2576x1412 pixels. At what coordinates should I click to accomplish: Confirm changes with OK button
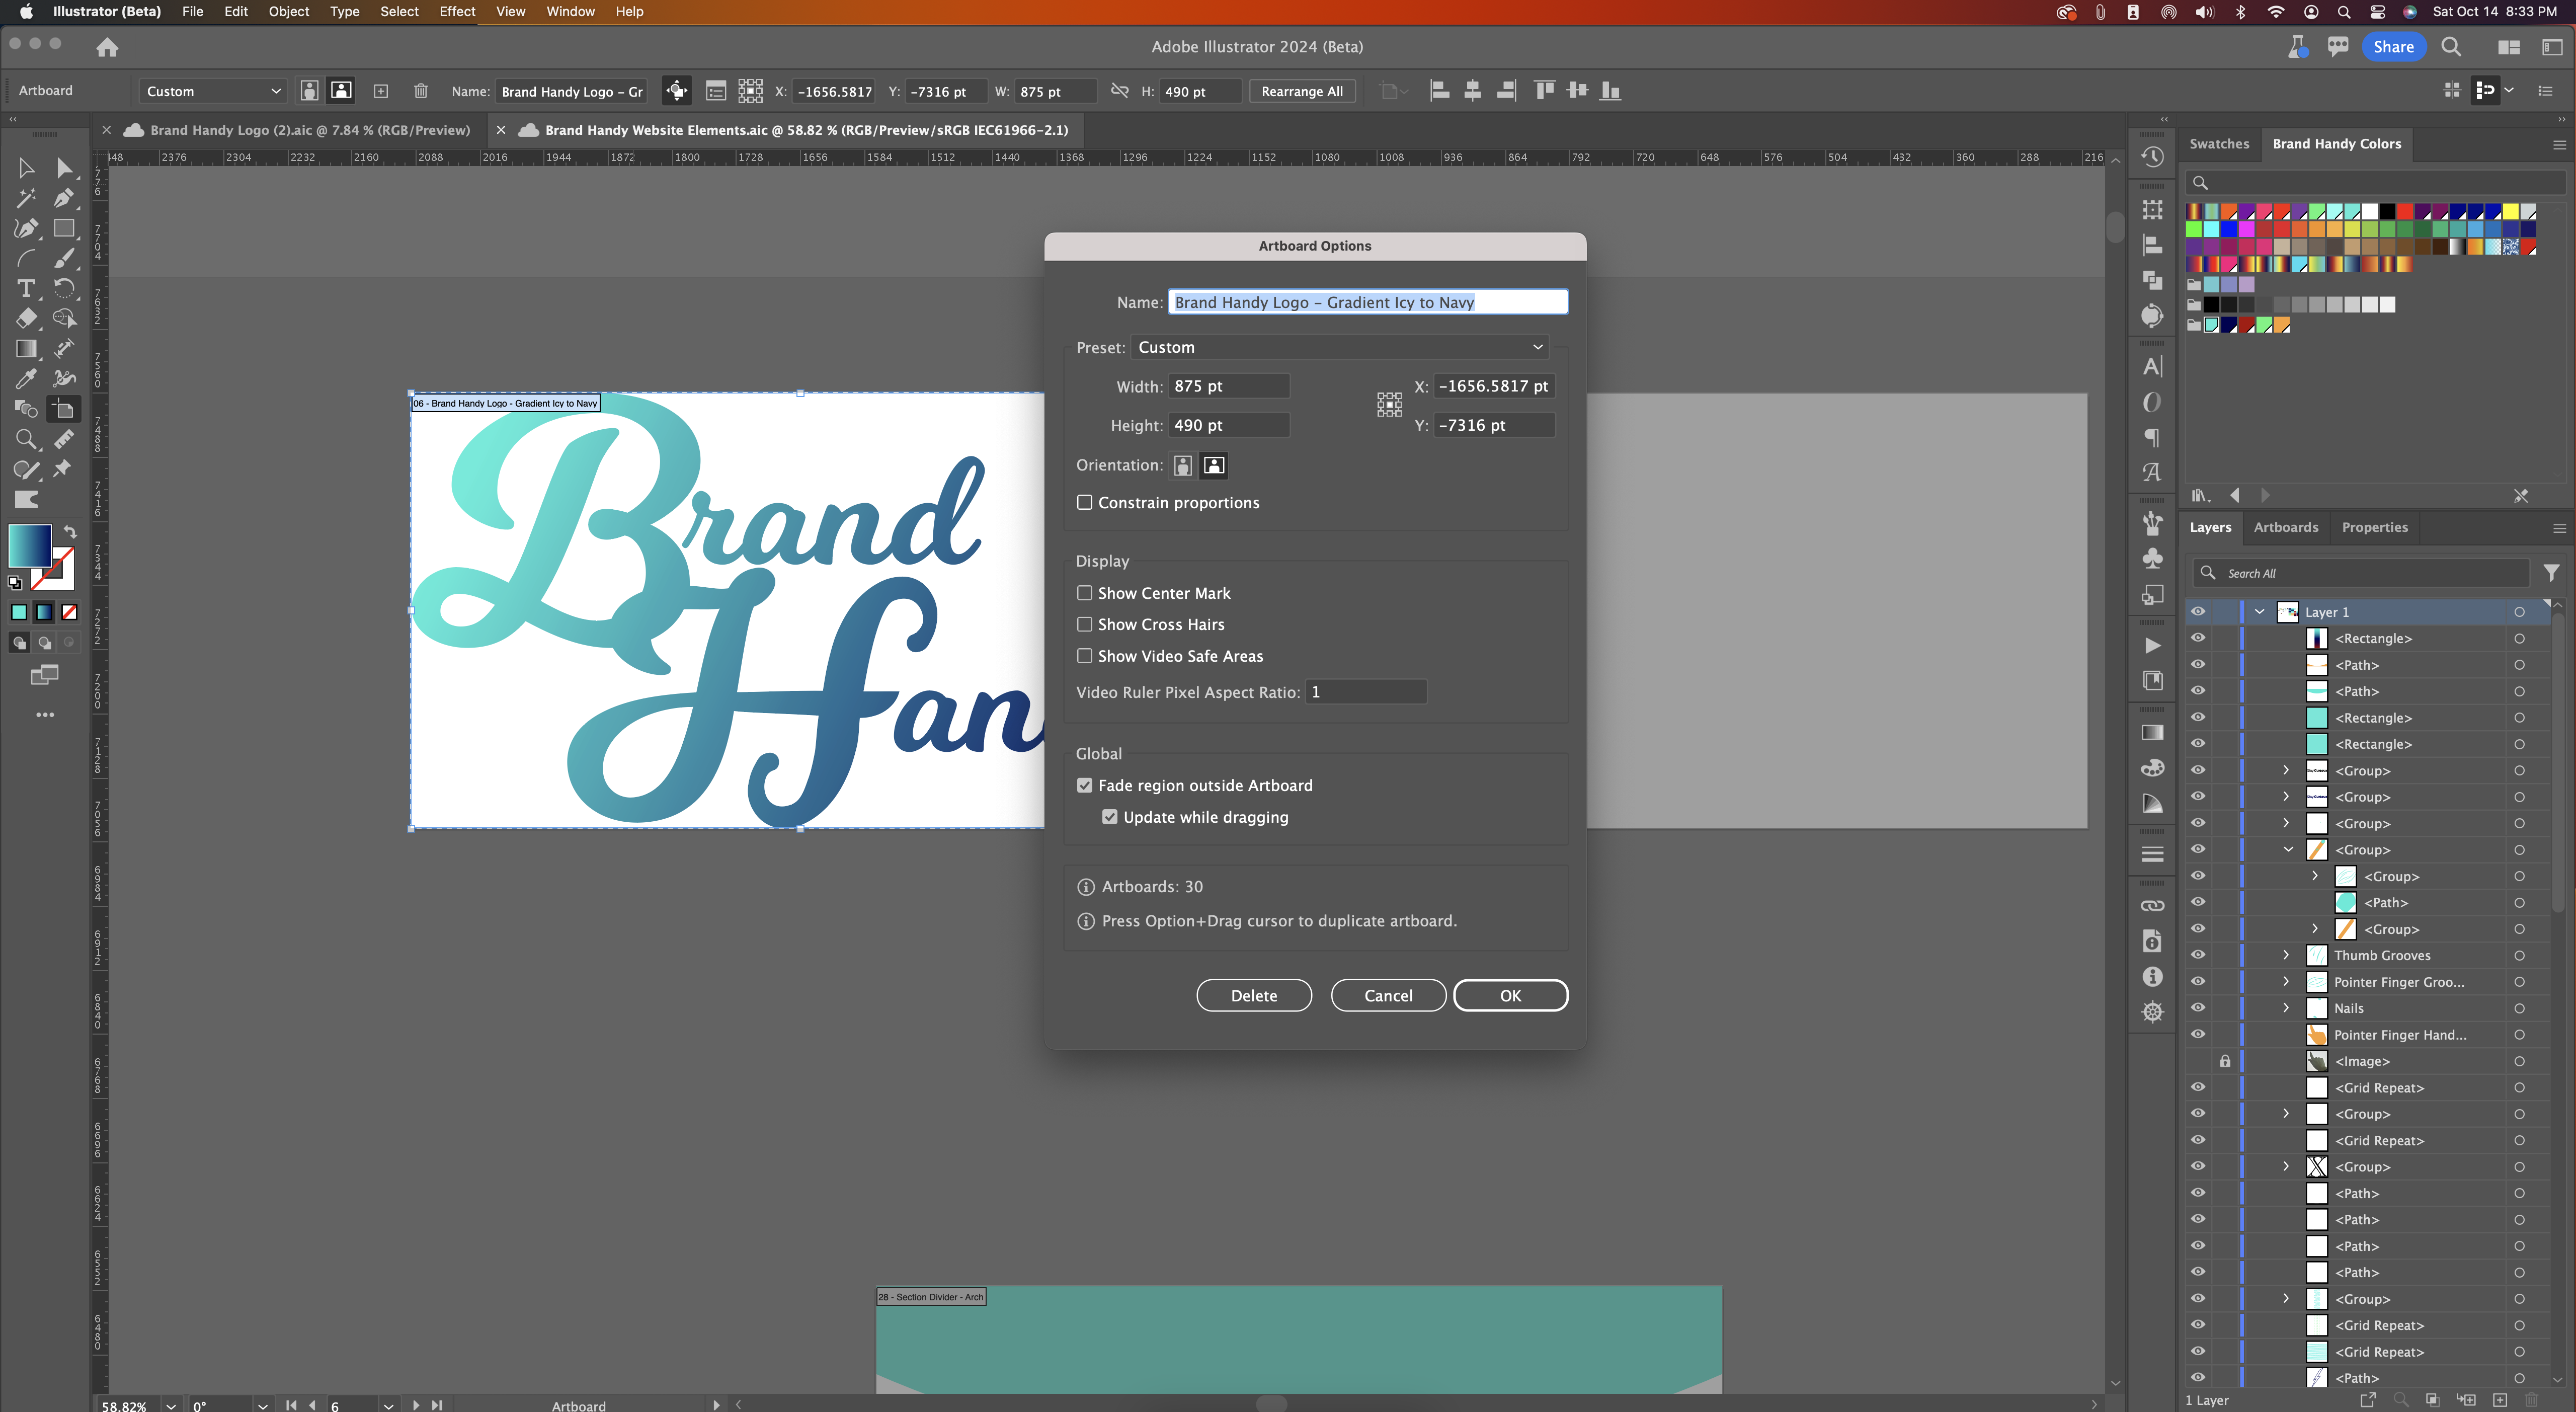tap(1510, 995)
